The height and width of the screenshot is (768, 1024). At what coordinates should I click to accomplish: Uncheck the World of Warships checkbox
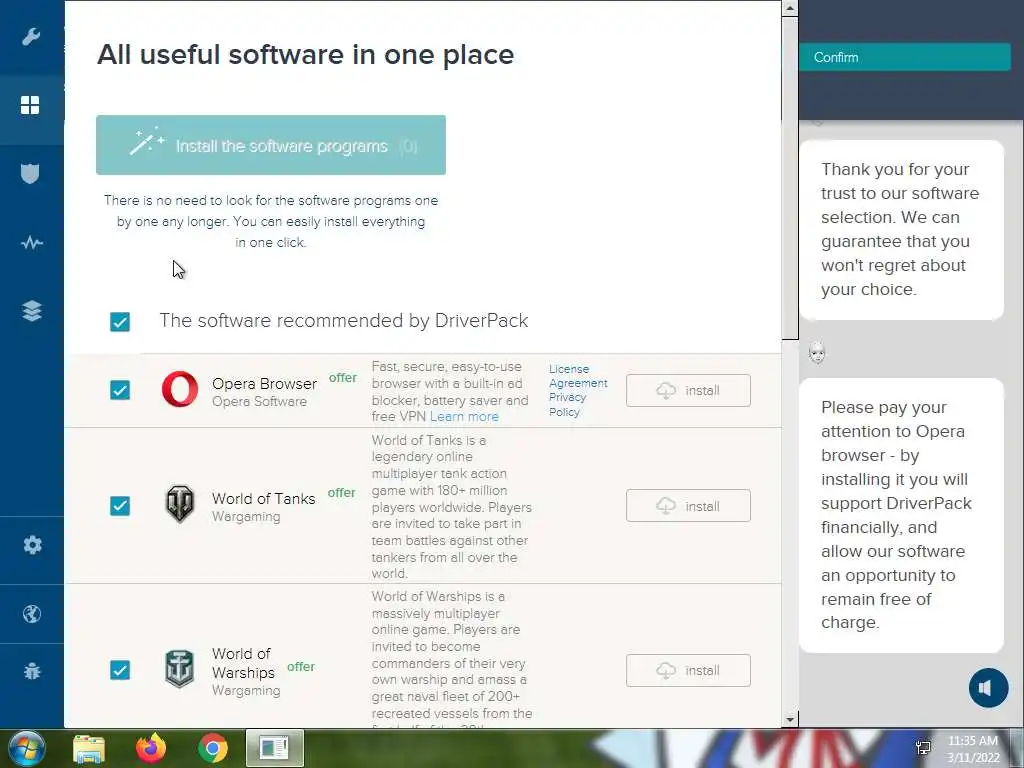[x=120, y=670]
